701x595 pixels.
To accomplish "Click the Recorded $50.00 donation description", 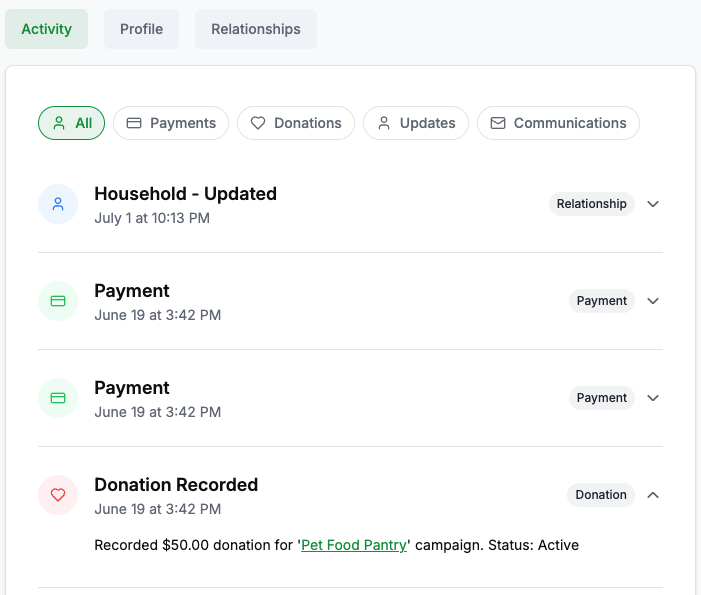I will point(337,545).
